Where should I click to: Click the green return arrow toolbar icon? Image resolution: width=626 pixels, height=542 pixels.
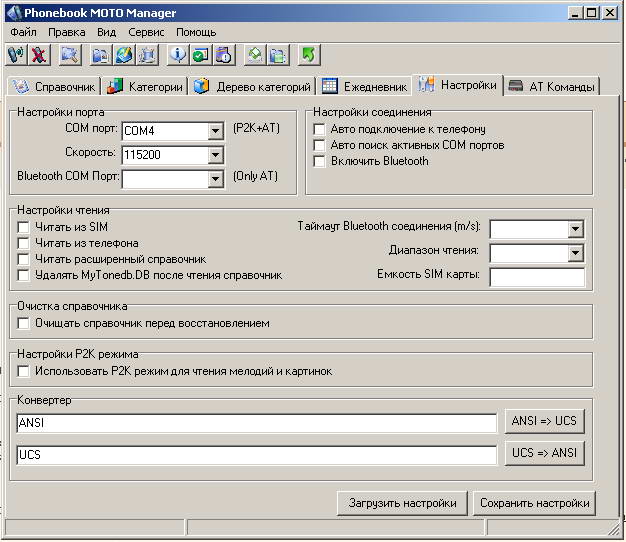point(309,54)
